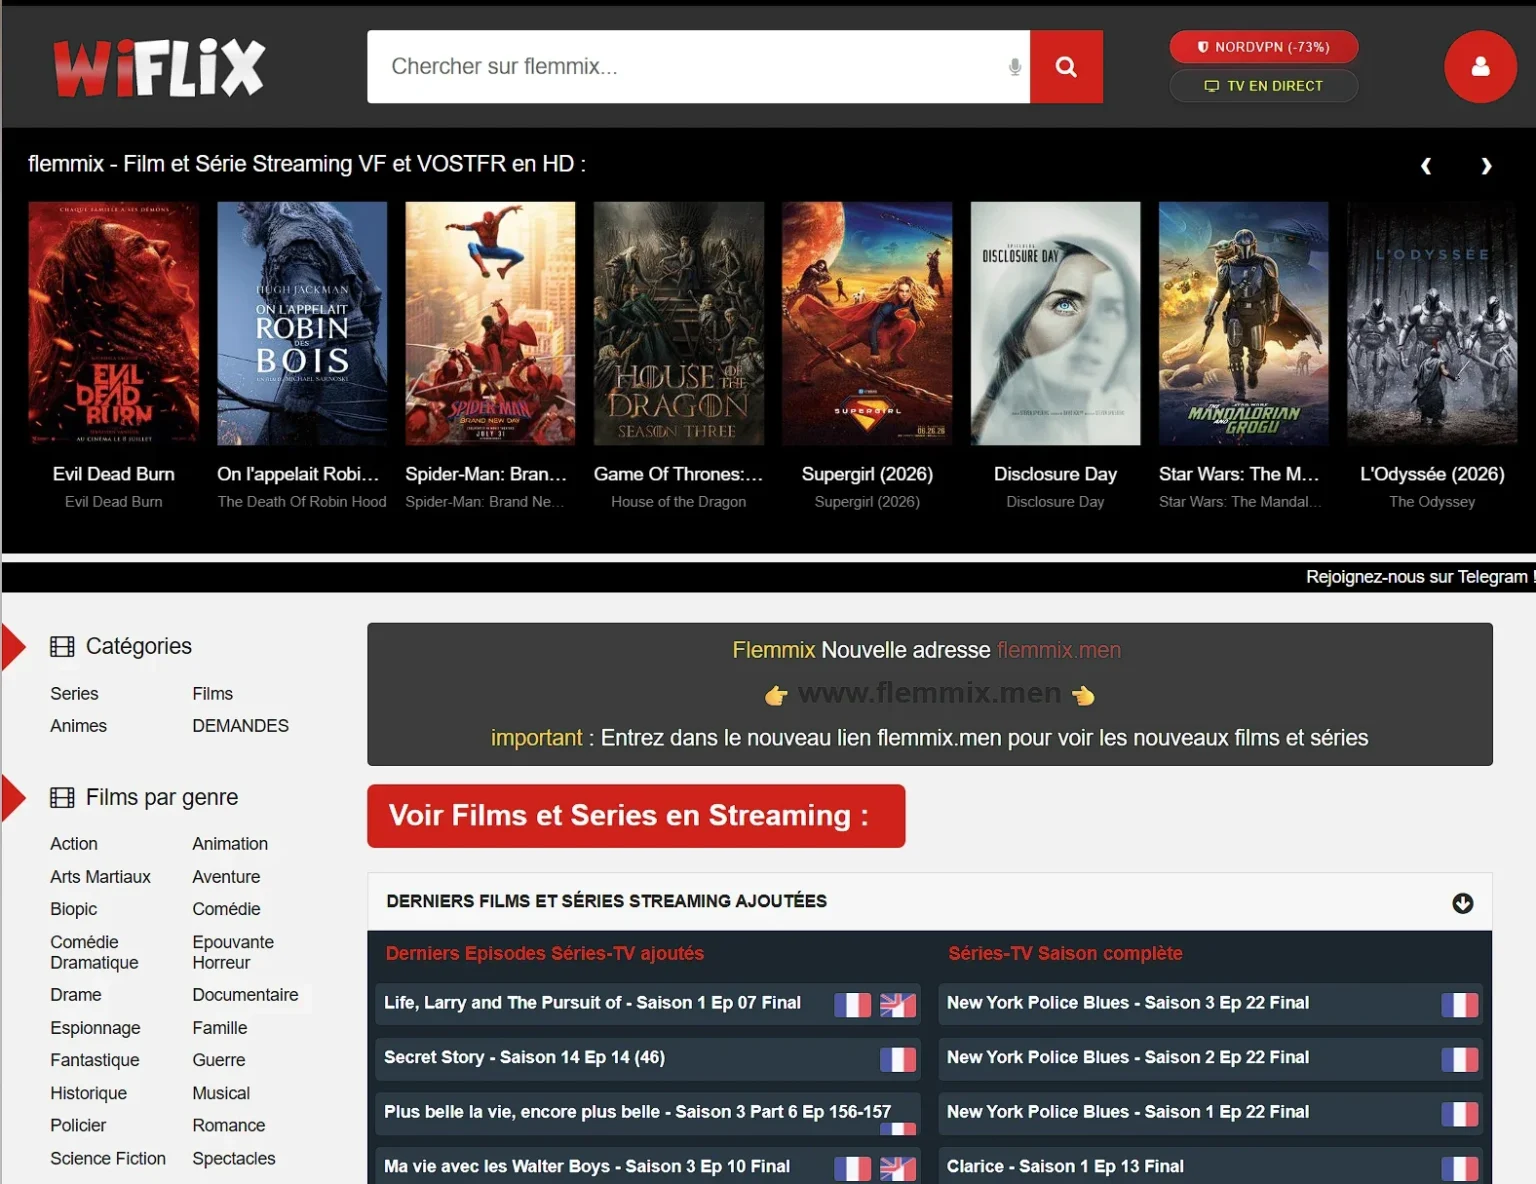Select the Science Fiction genre
Screen dimensions: 1536x1184
point(108,1159)
